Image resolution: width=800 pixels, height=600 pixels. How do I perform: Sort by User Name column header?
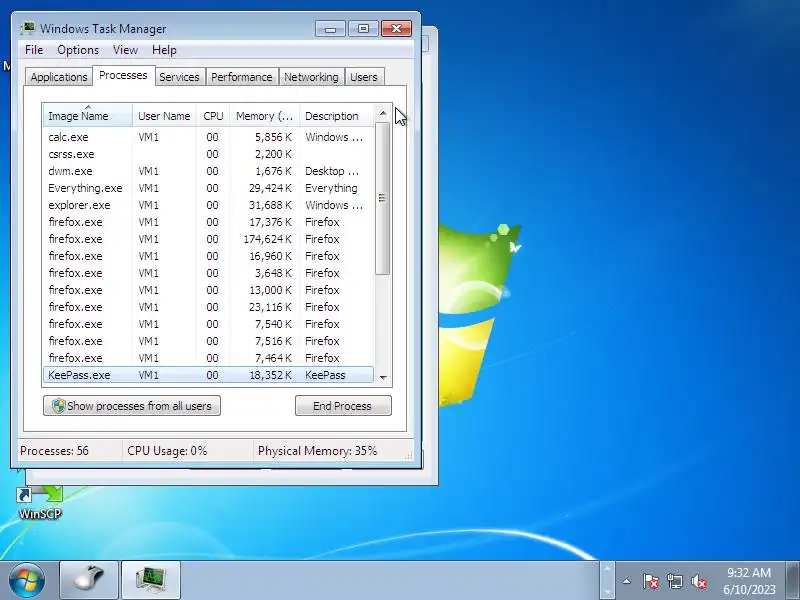pos(164,116)
